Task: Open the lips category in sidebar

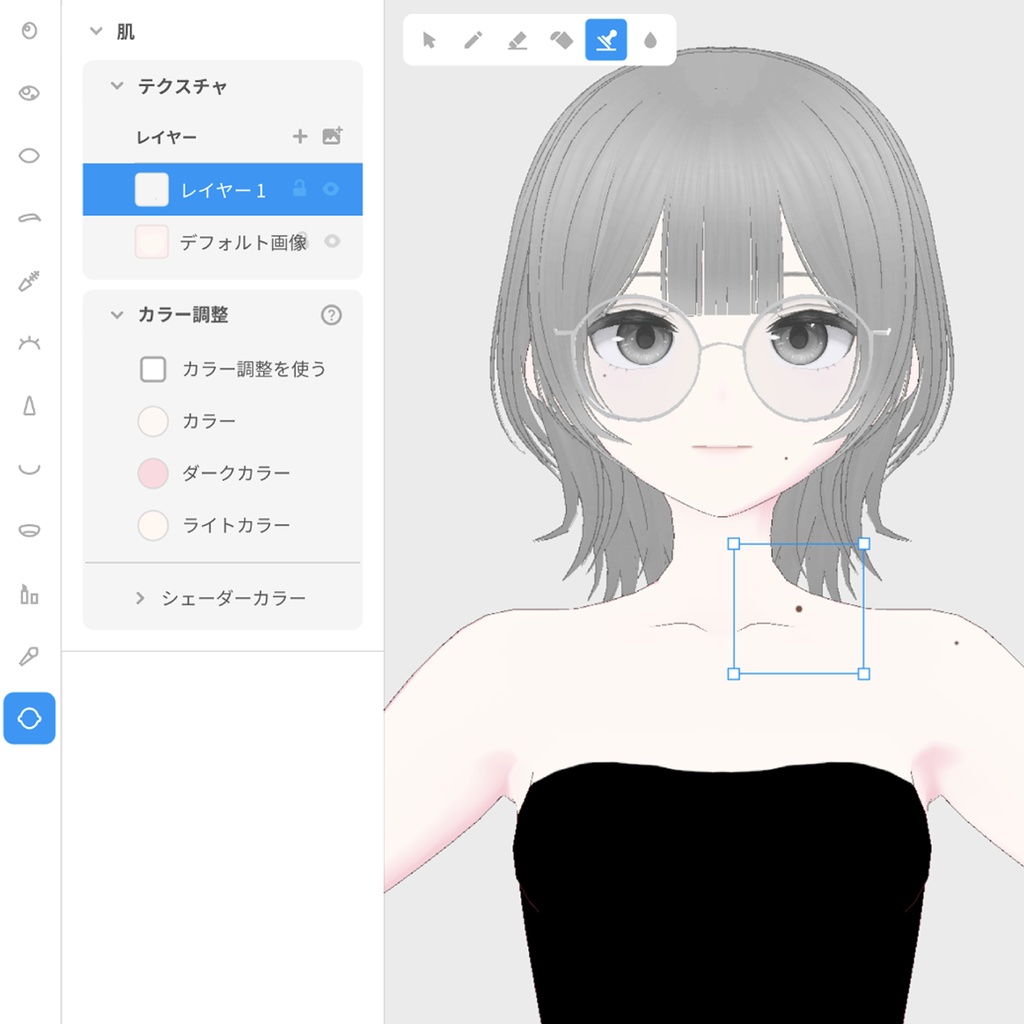Action: click(29, 530)
